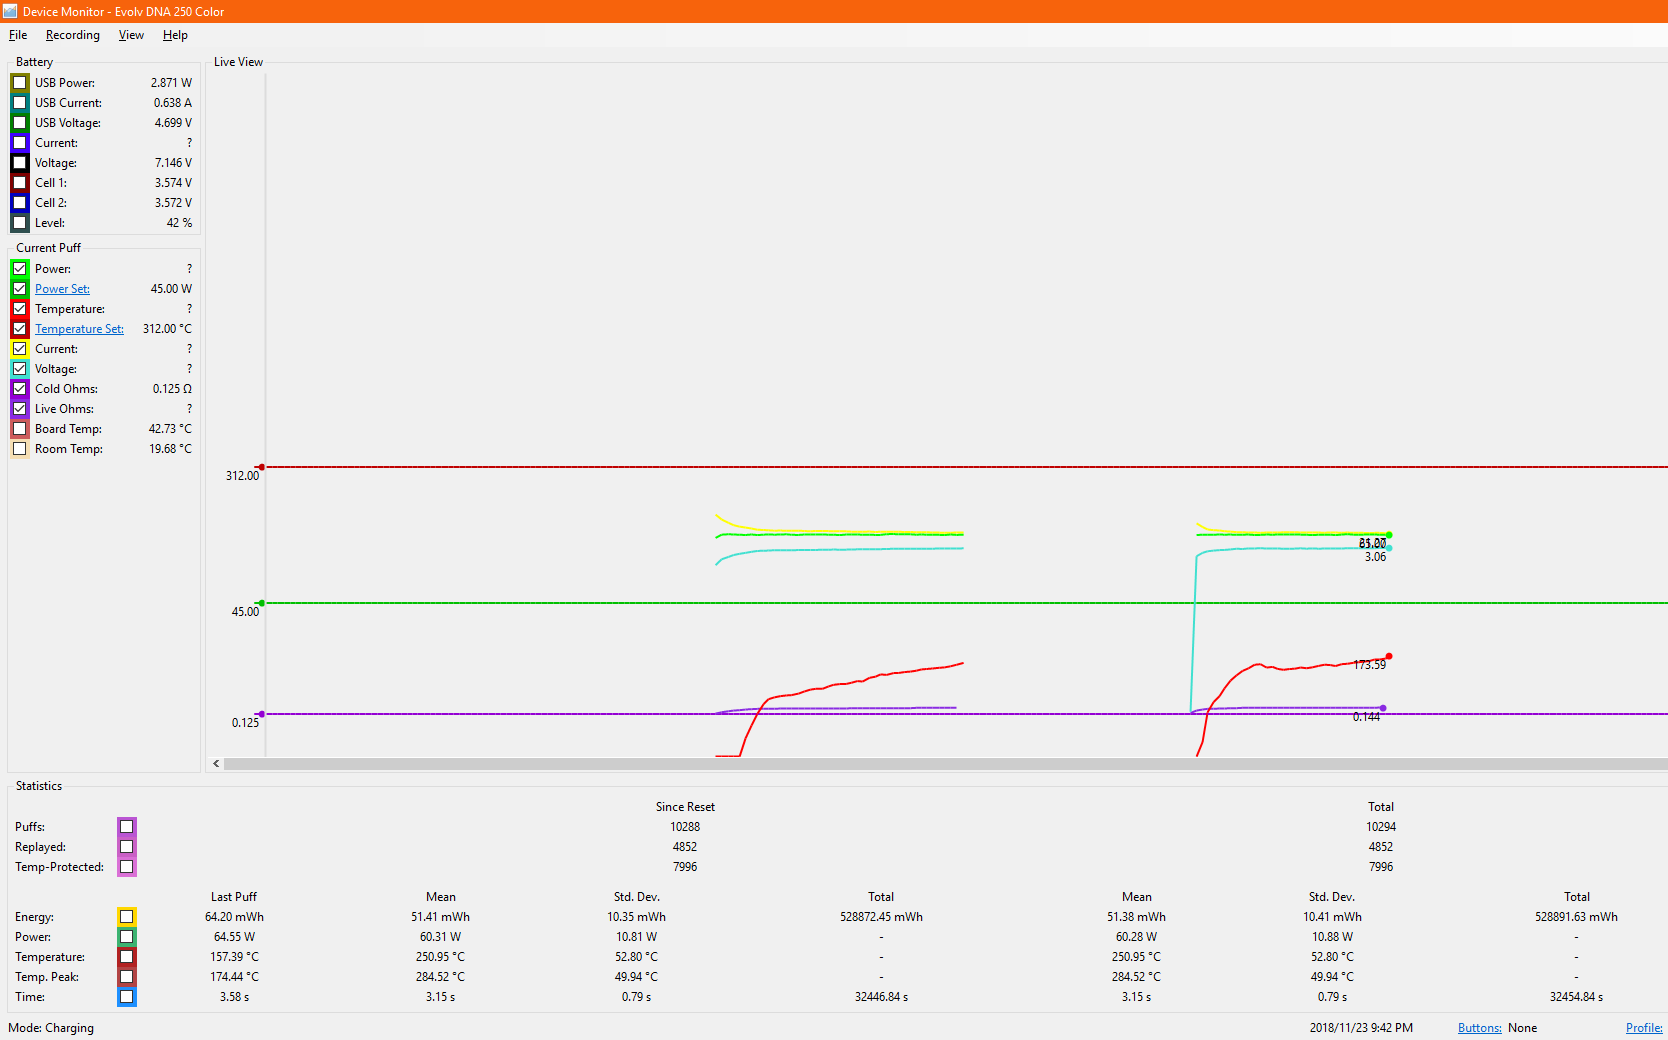Open the Recording menu

72,35
